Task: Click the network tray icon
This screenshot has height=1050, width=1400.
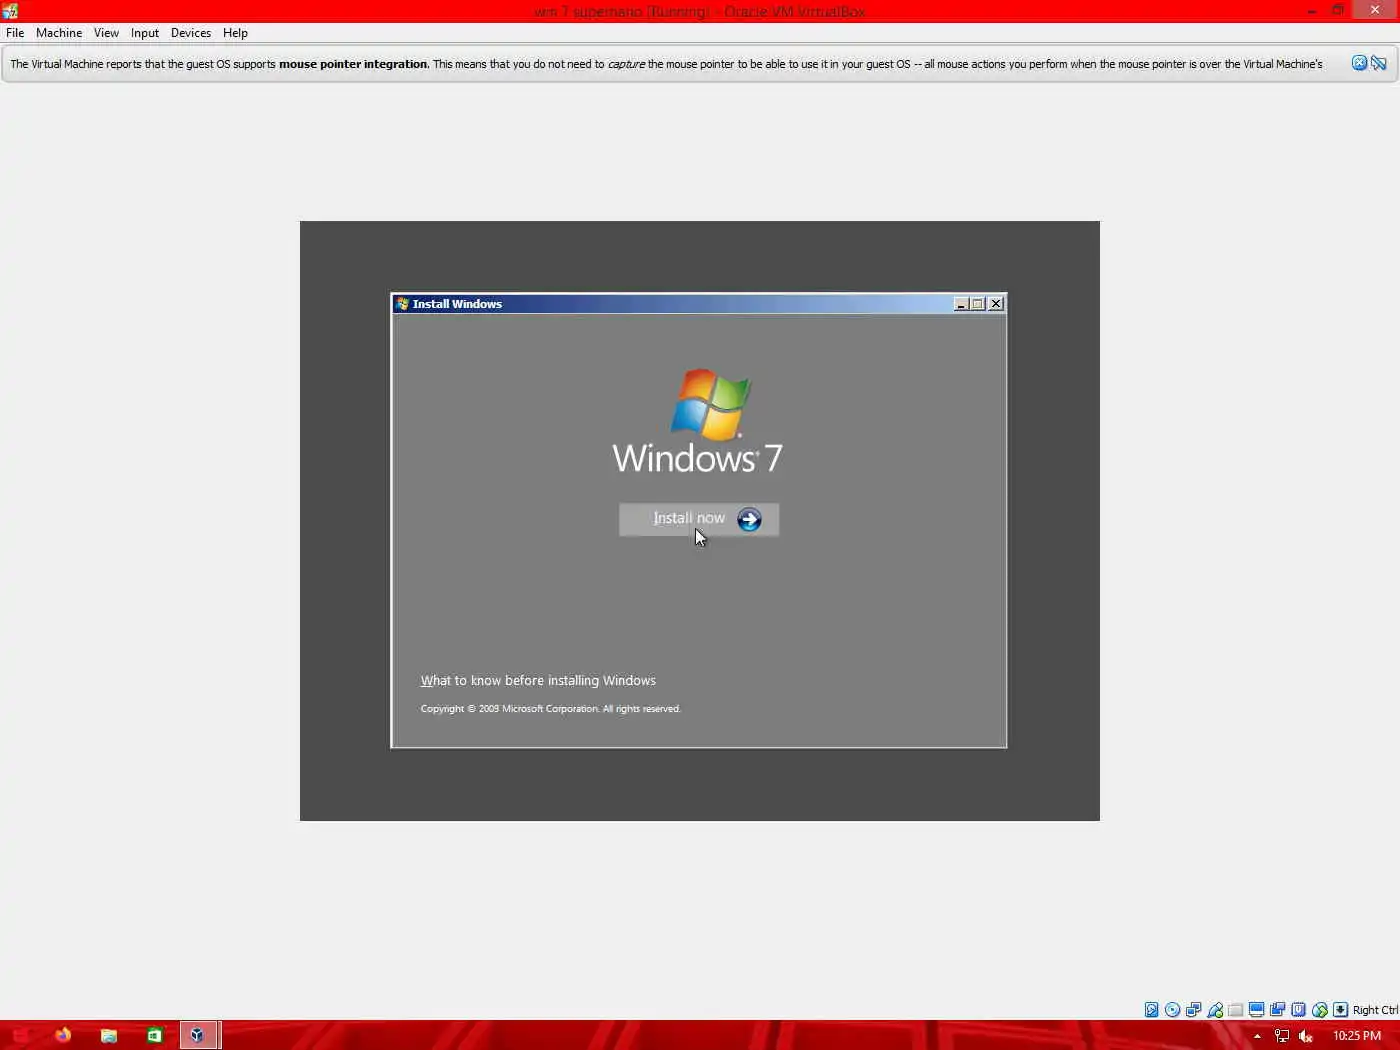Action: point(1281,1036)
